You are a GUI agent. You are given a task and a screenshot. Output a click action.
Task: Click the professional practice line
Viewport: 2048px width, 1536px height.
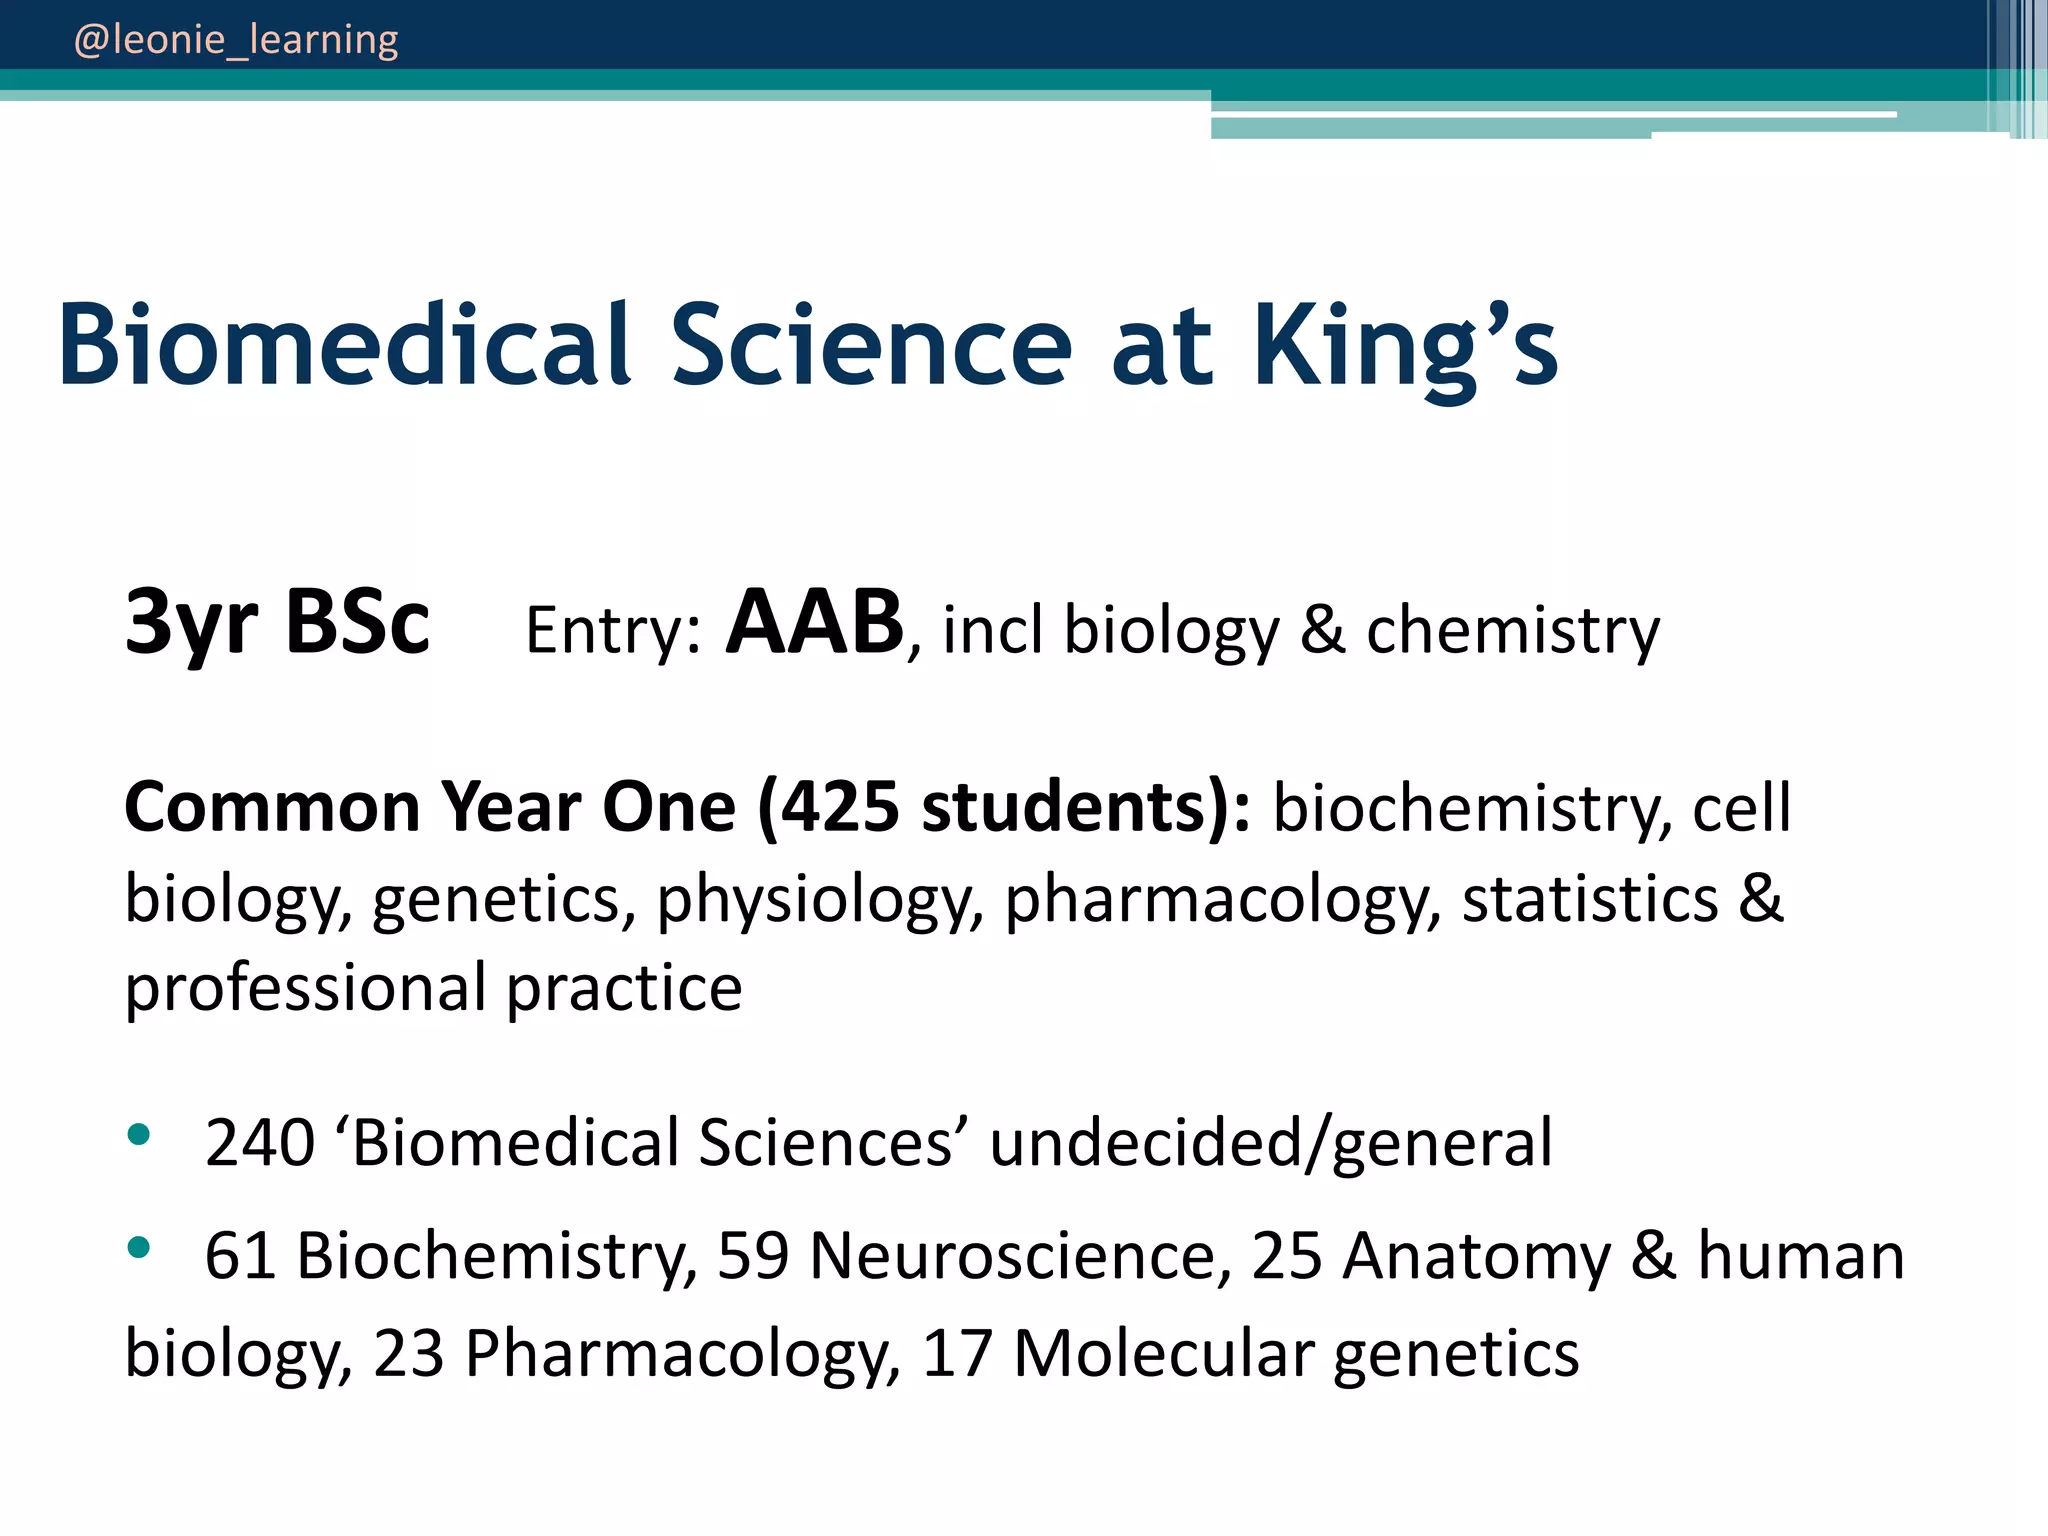(433, 988)
